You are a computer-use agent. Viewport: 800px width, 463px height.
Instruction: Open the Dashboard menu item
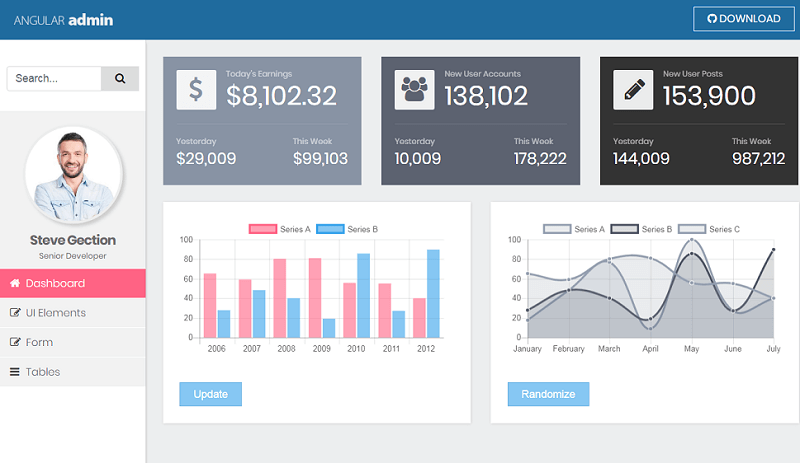point(72,283)
